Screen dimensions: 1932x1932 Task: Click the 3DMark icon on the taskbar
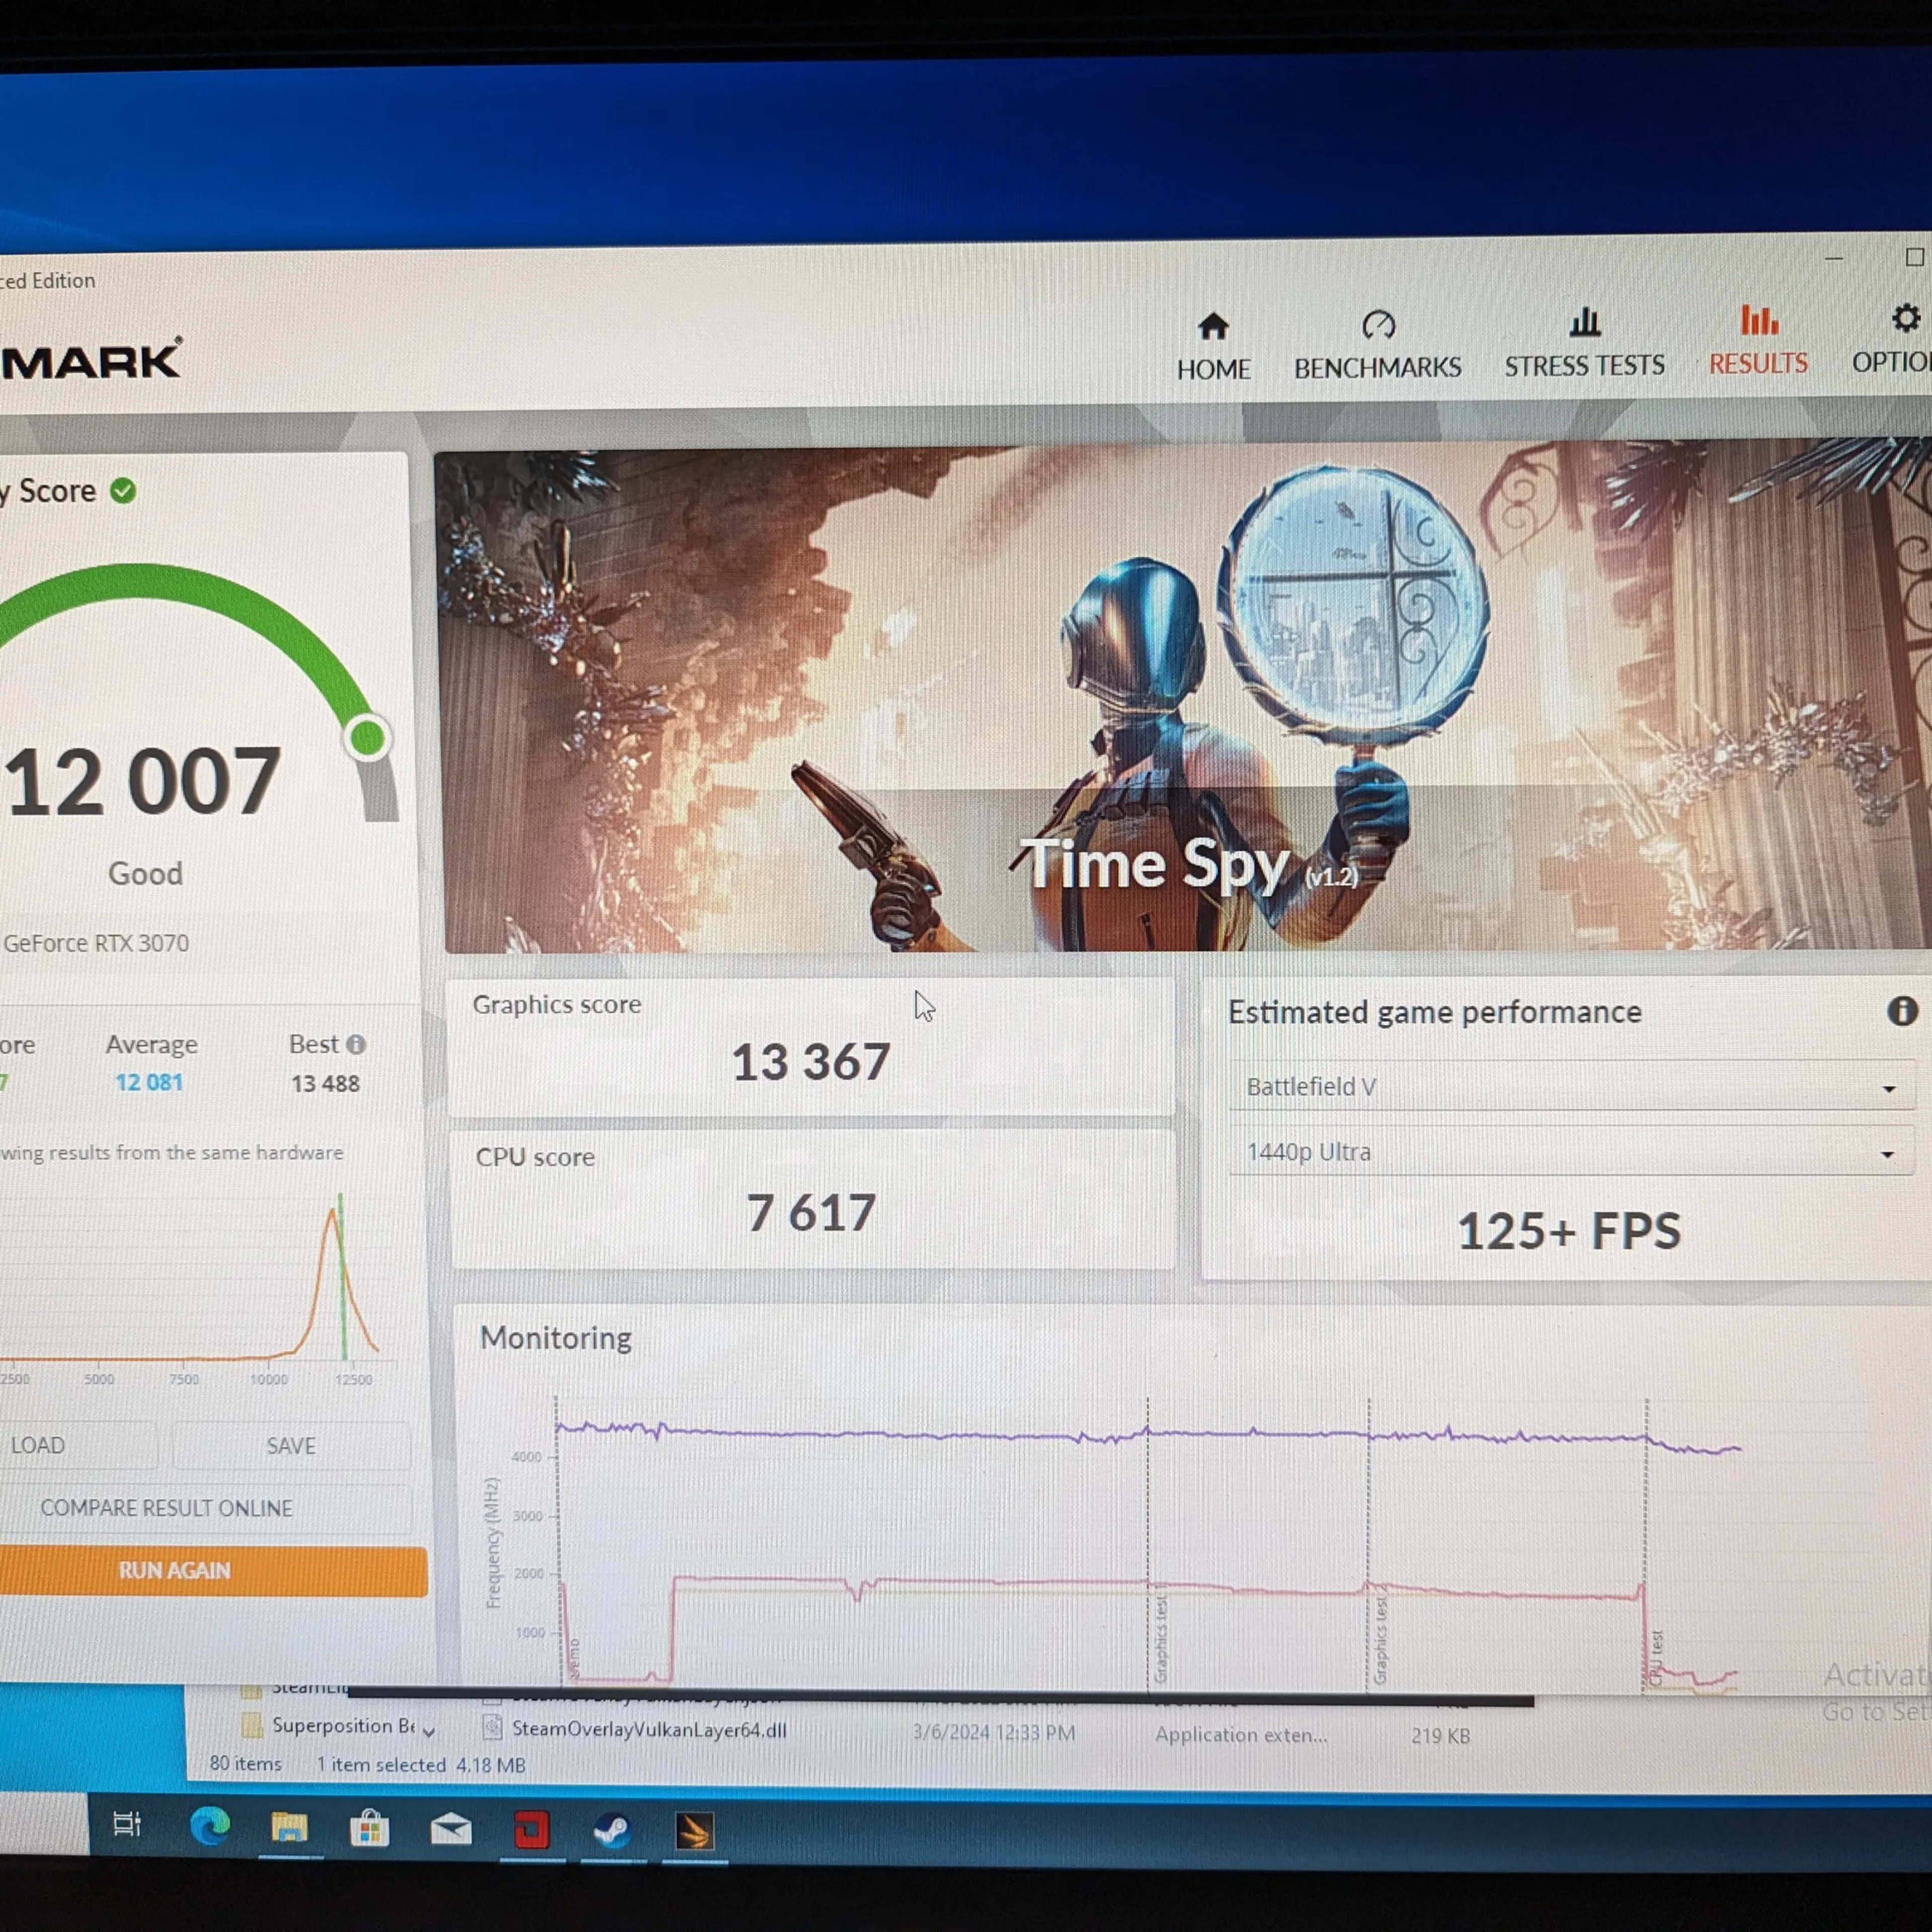click(x=695, y=1833)
